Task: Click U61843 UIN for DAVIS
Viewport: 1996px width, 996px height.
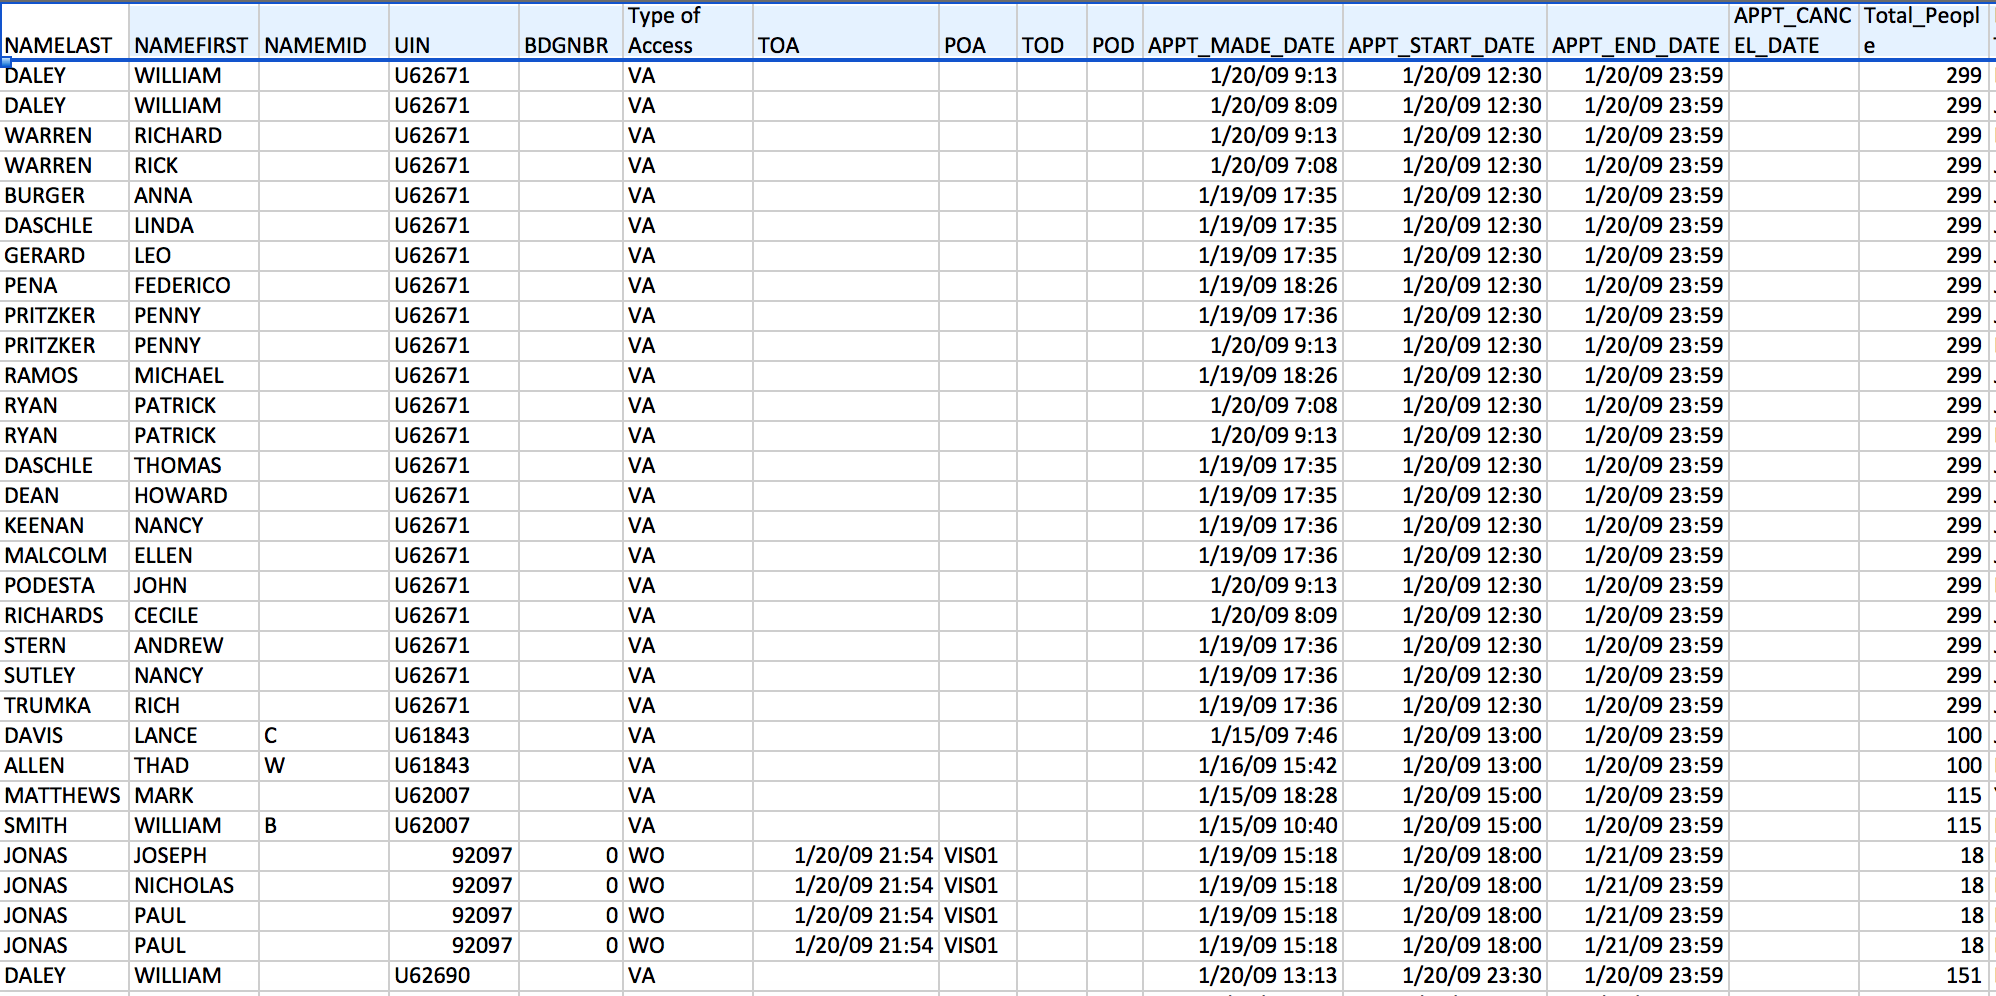Action: click(x=454, y=736)
